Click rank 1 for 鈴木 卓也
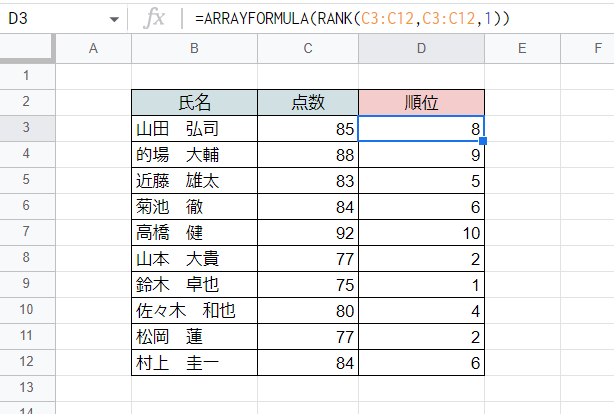614x414 pixels. pyautogui.click(x=421, y=285)
